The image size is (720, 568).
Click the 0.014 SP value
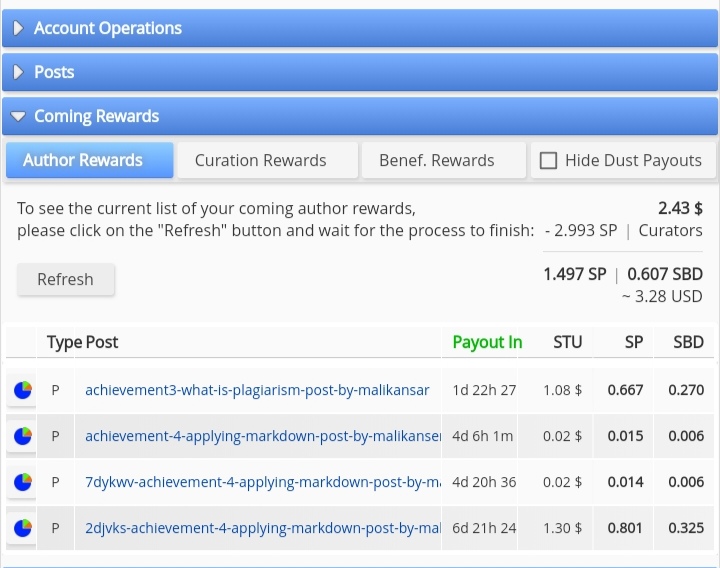[x=625, y=482]
